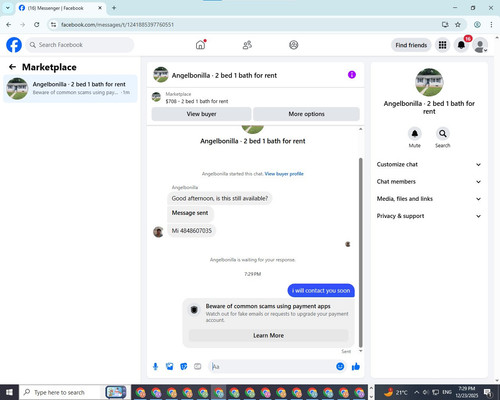Open the emoji picker in message box
The height and width of the screenshot is (400, 500).
[340, 366]
